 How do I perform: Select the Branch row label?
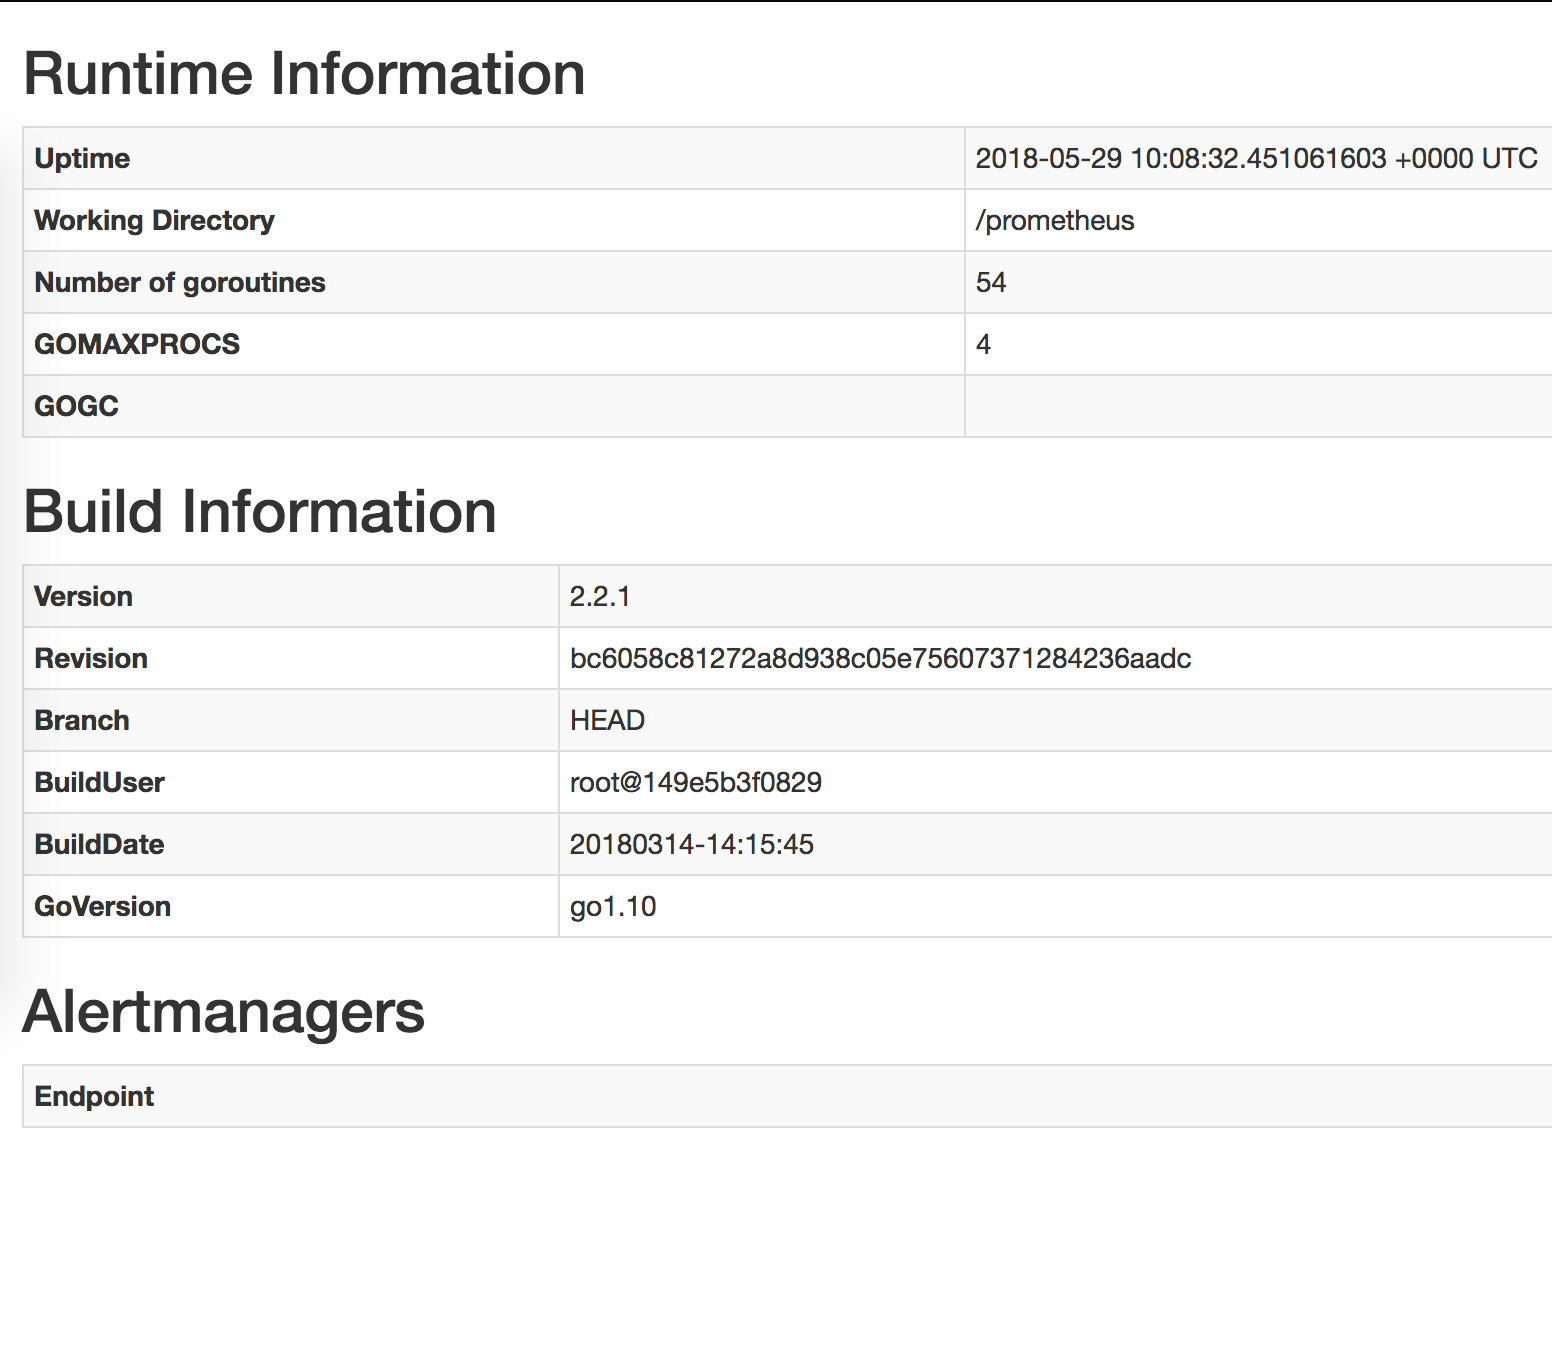(x=82, y=720)
